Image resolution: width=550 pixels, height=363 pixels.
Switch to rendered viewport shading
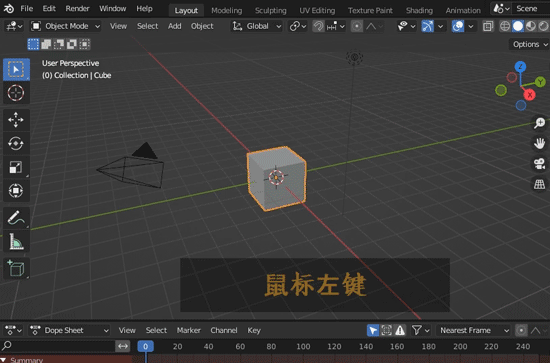point(543,26)
